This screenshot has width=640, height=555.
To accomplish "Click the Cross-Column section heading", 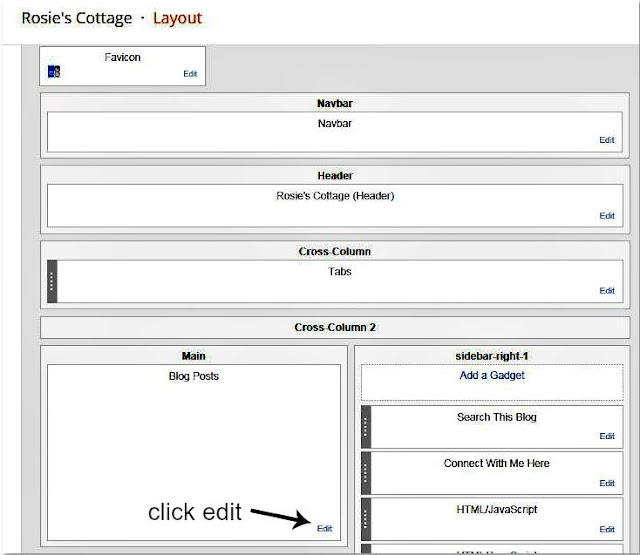I will pos(335,251).
